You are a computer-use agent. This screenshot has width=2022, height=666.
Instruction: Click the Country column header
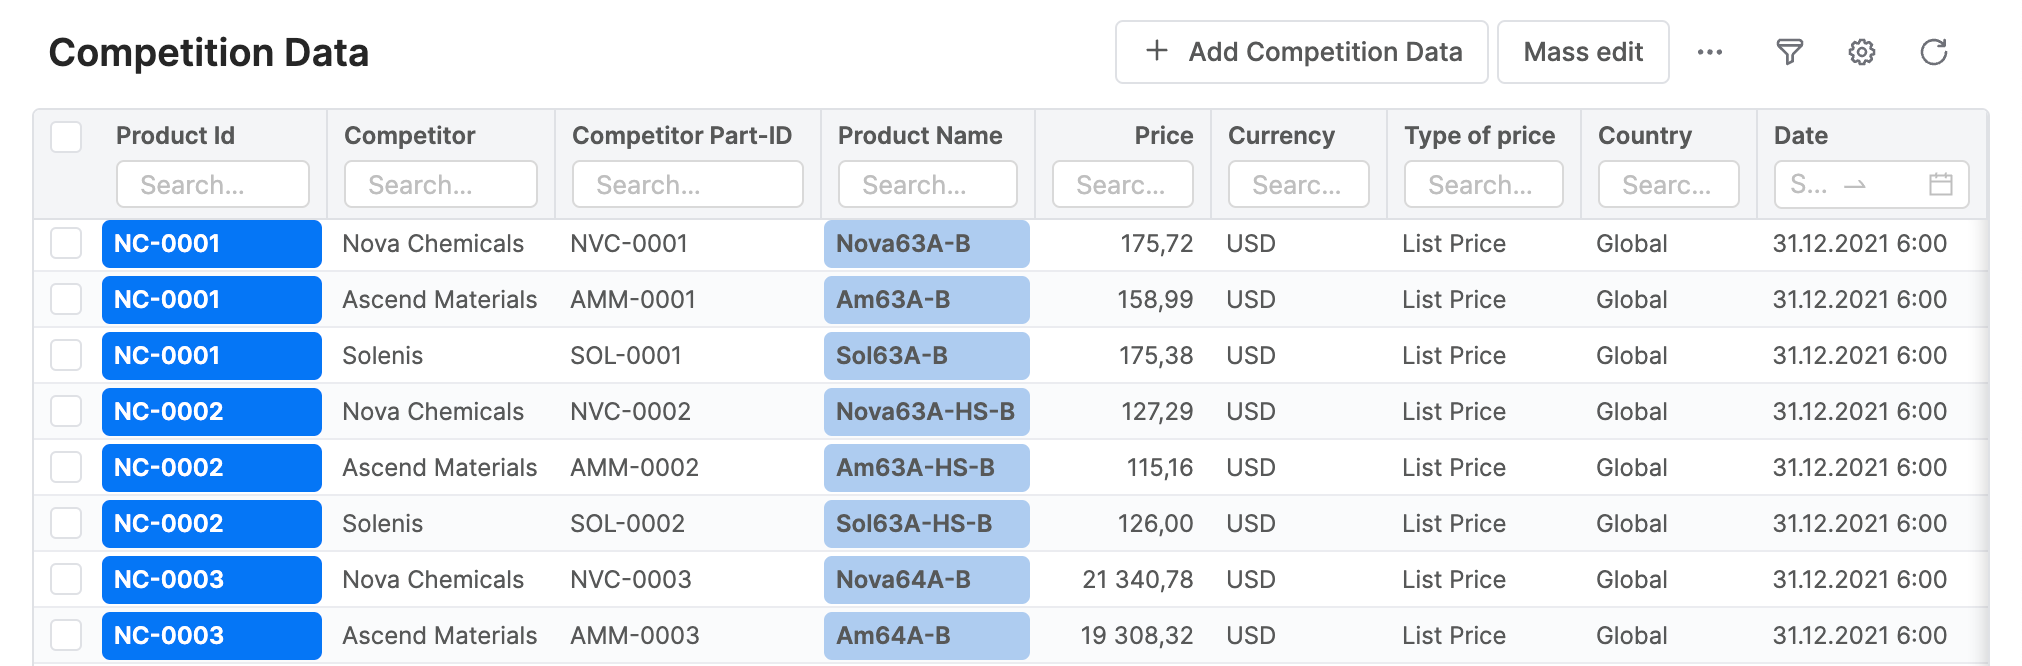pos(1644,136)
